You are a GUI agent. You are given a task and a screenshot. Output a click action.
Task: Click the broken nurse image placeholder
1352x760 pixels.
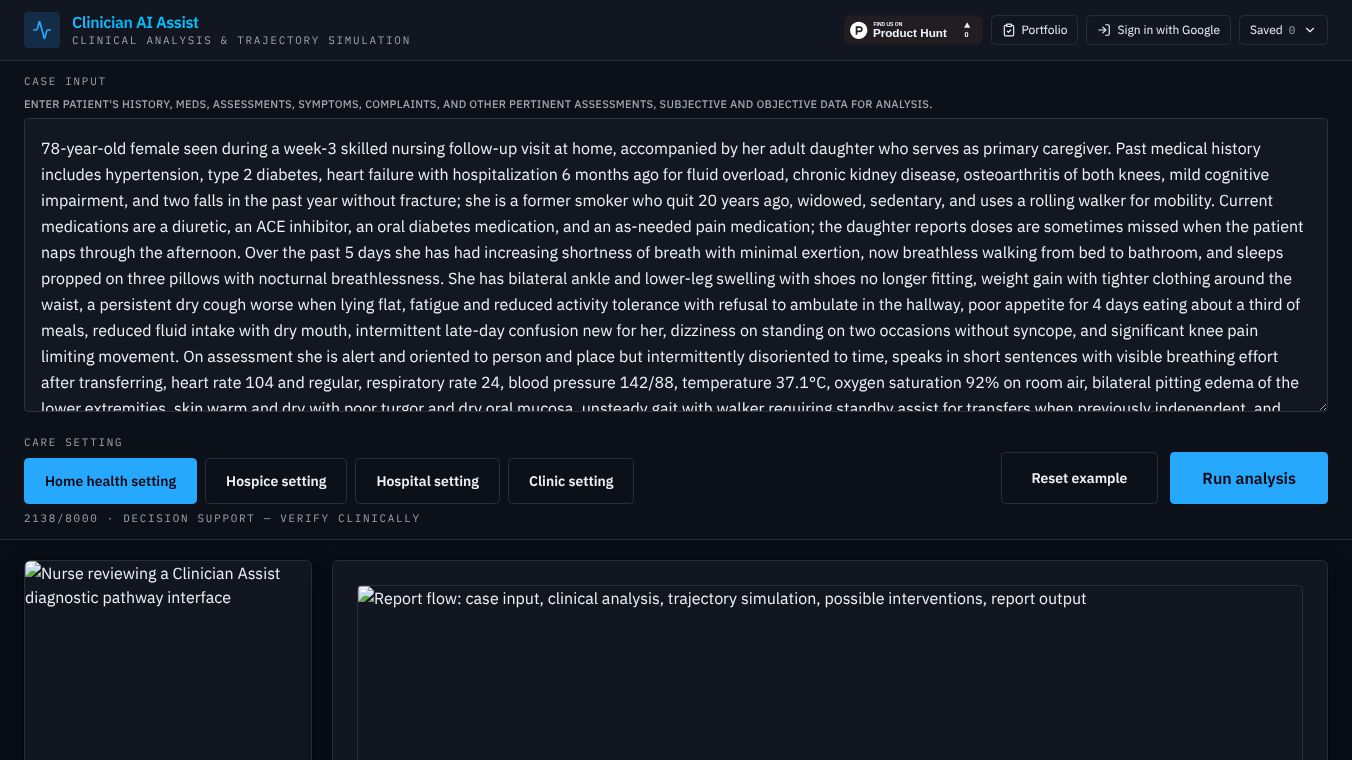pos(167,660)
